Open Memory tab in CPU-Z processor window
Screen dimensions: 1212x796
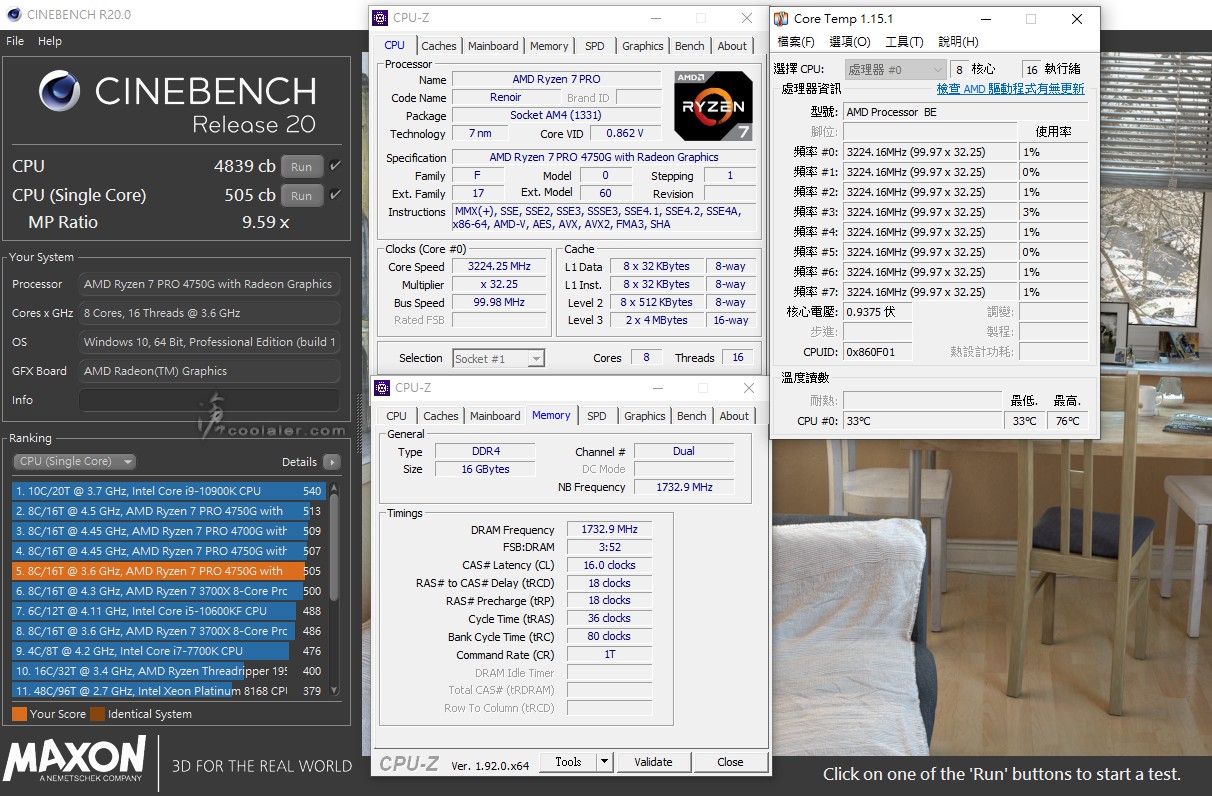pyautogui.click(x=549, y=46)
